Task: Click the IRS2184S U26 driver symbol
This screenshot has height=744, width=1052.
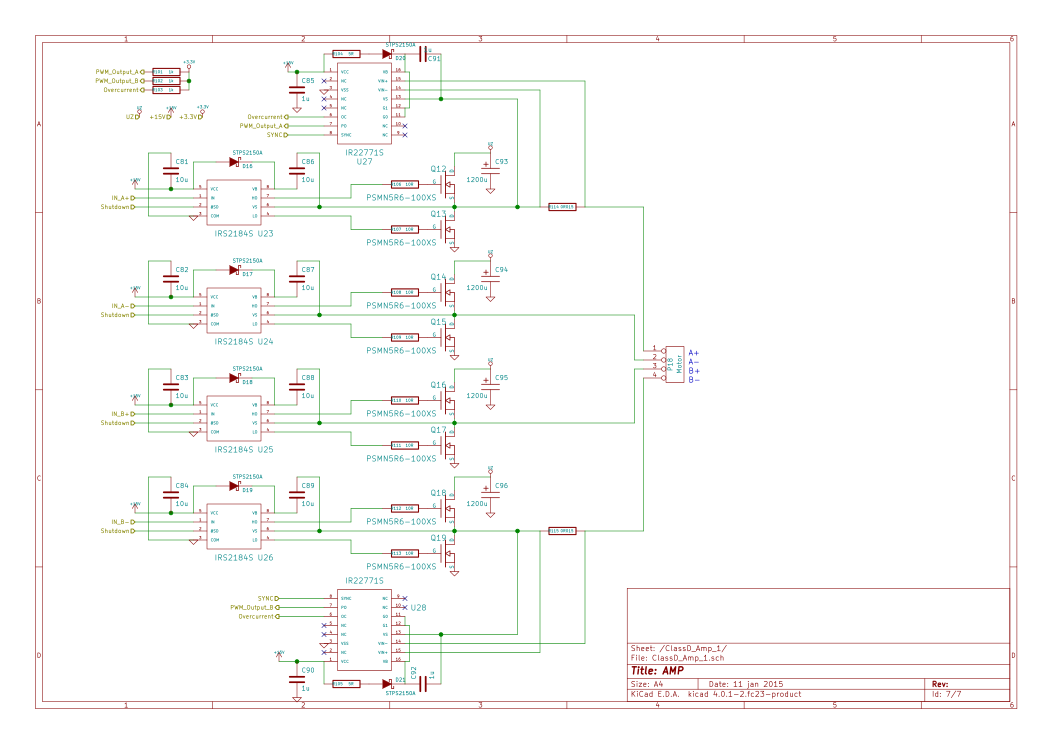Action: point(233,526)
